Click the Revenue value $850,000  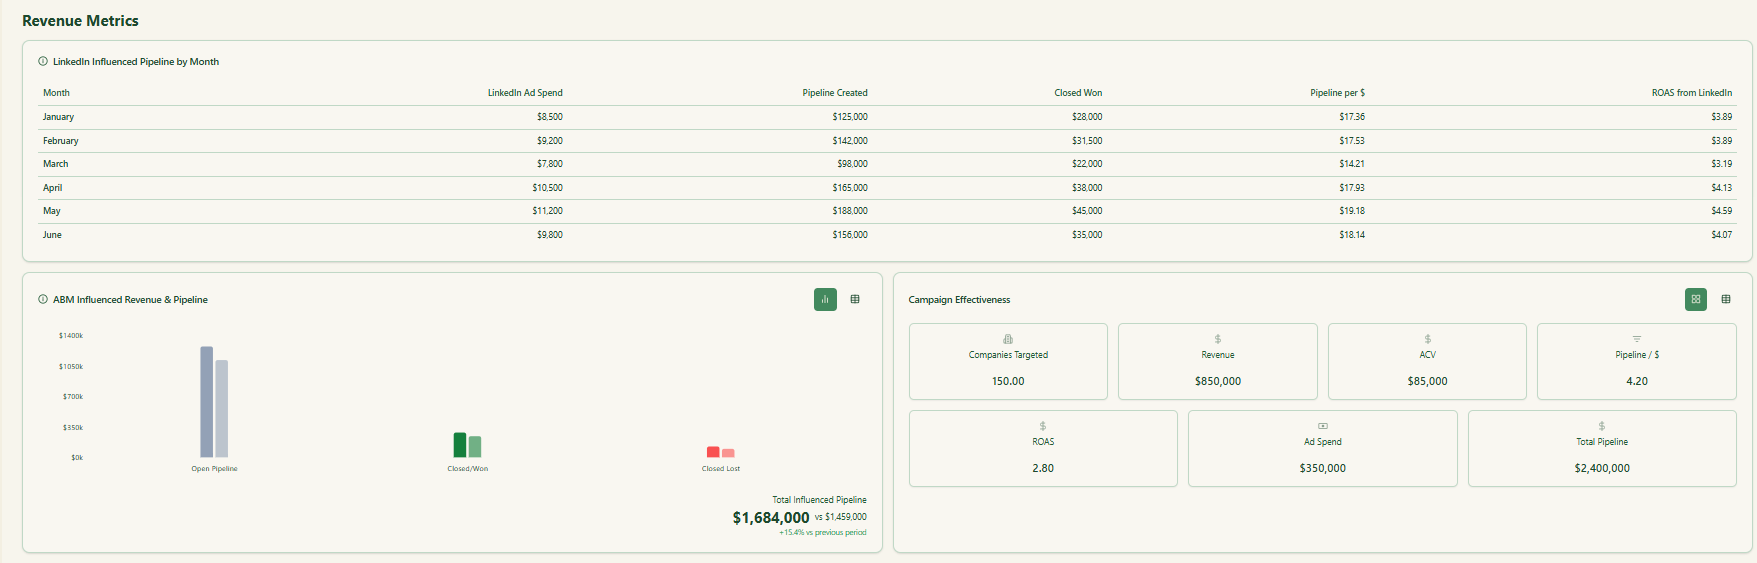tap(1218, 381)
